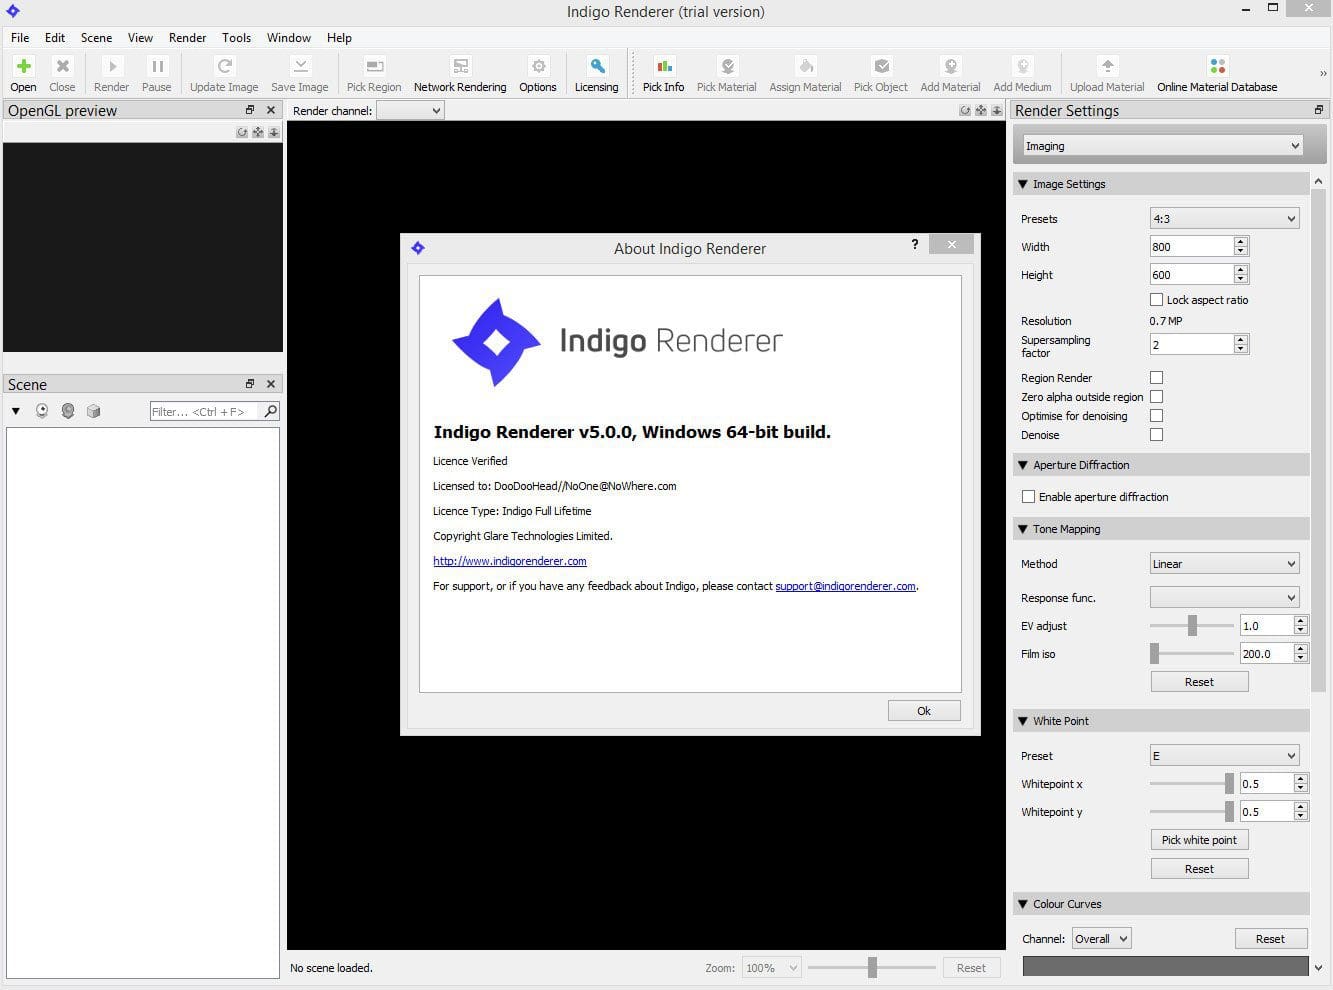Select the Pick Info tool
The width and height of the screenshot is (1333, 990).
[663, 67]
